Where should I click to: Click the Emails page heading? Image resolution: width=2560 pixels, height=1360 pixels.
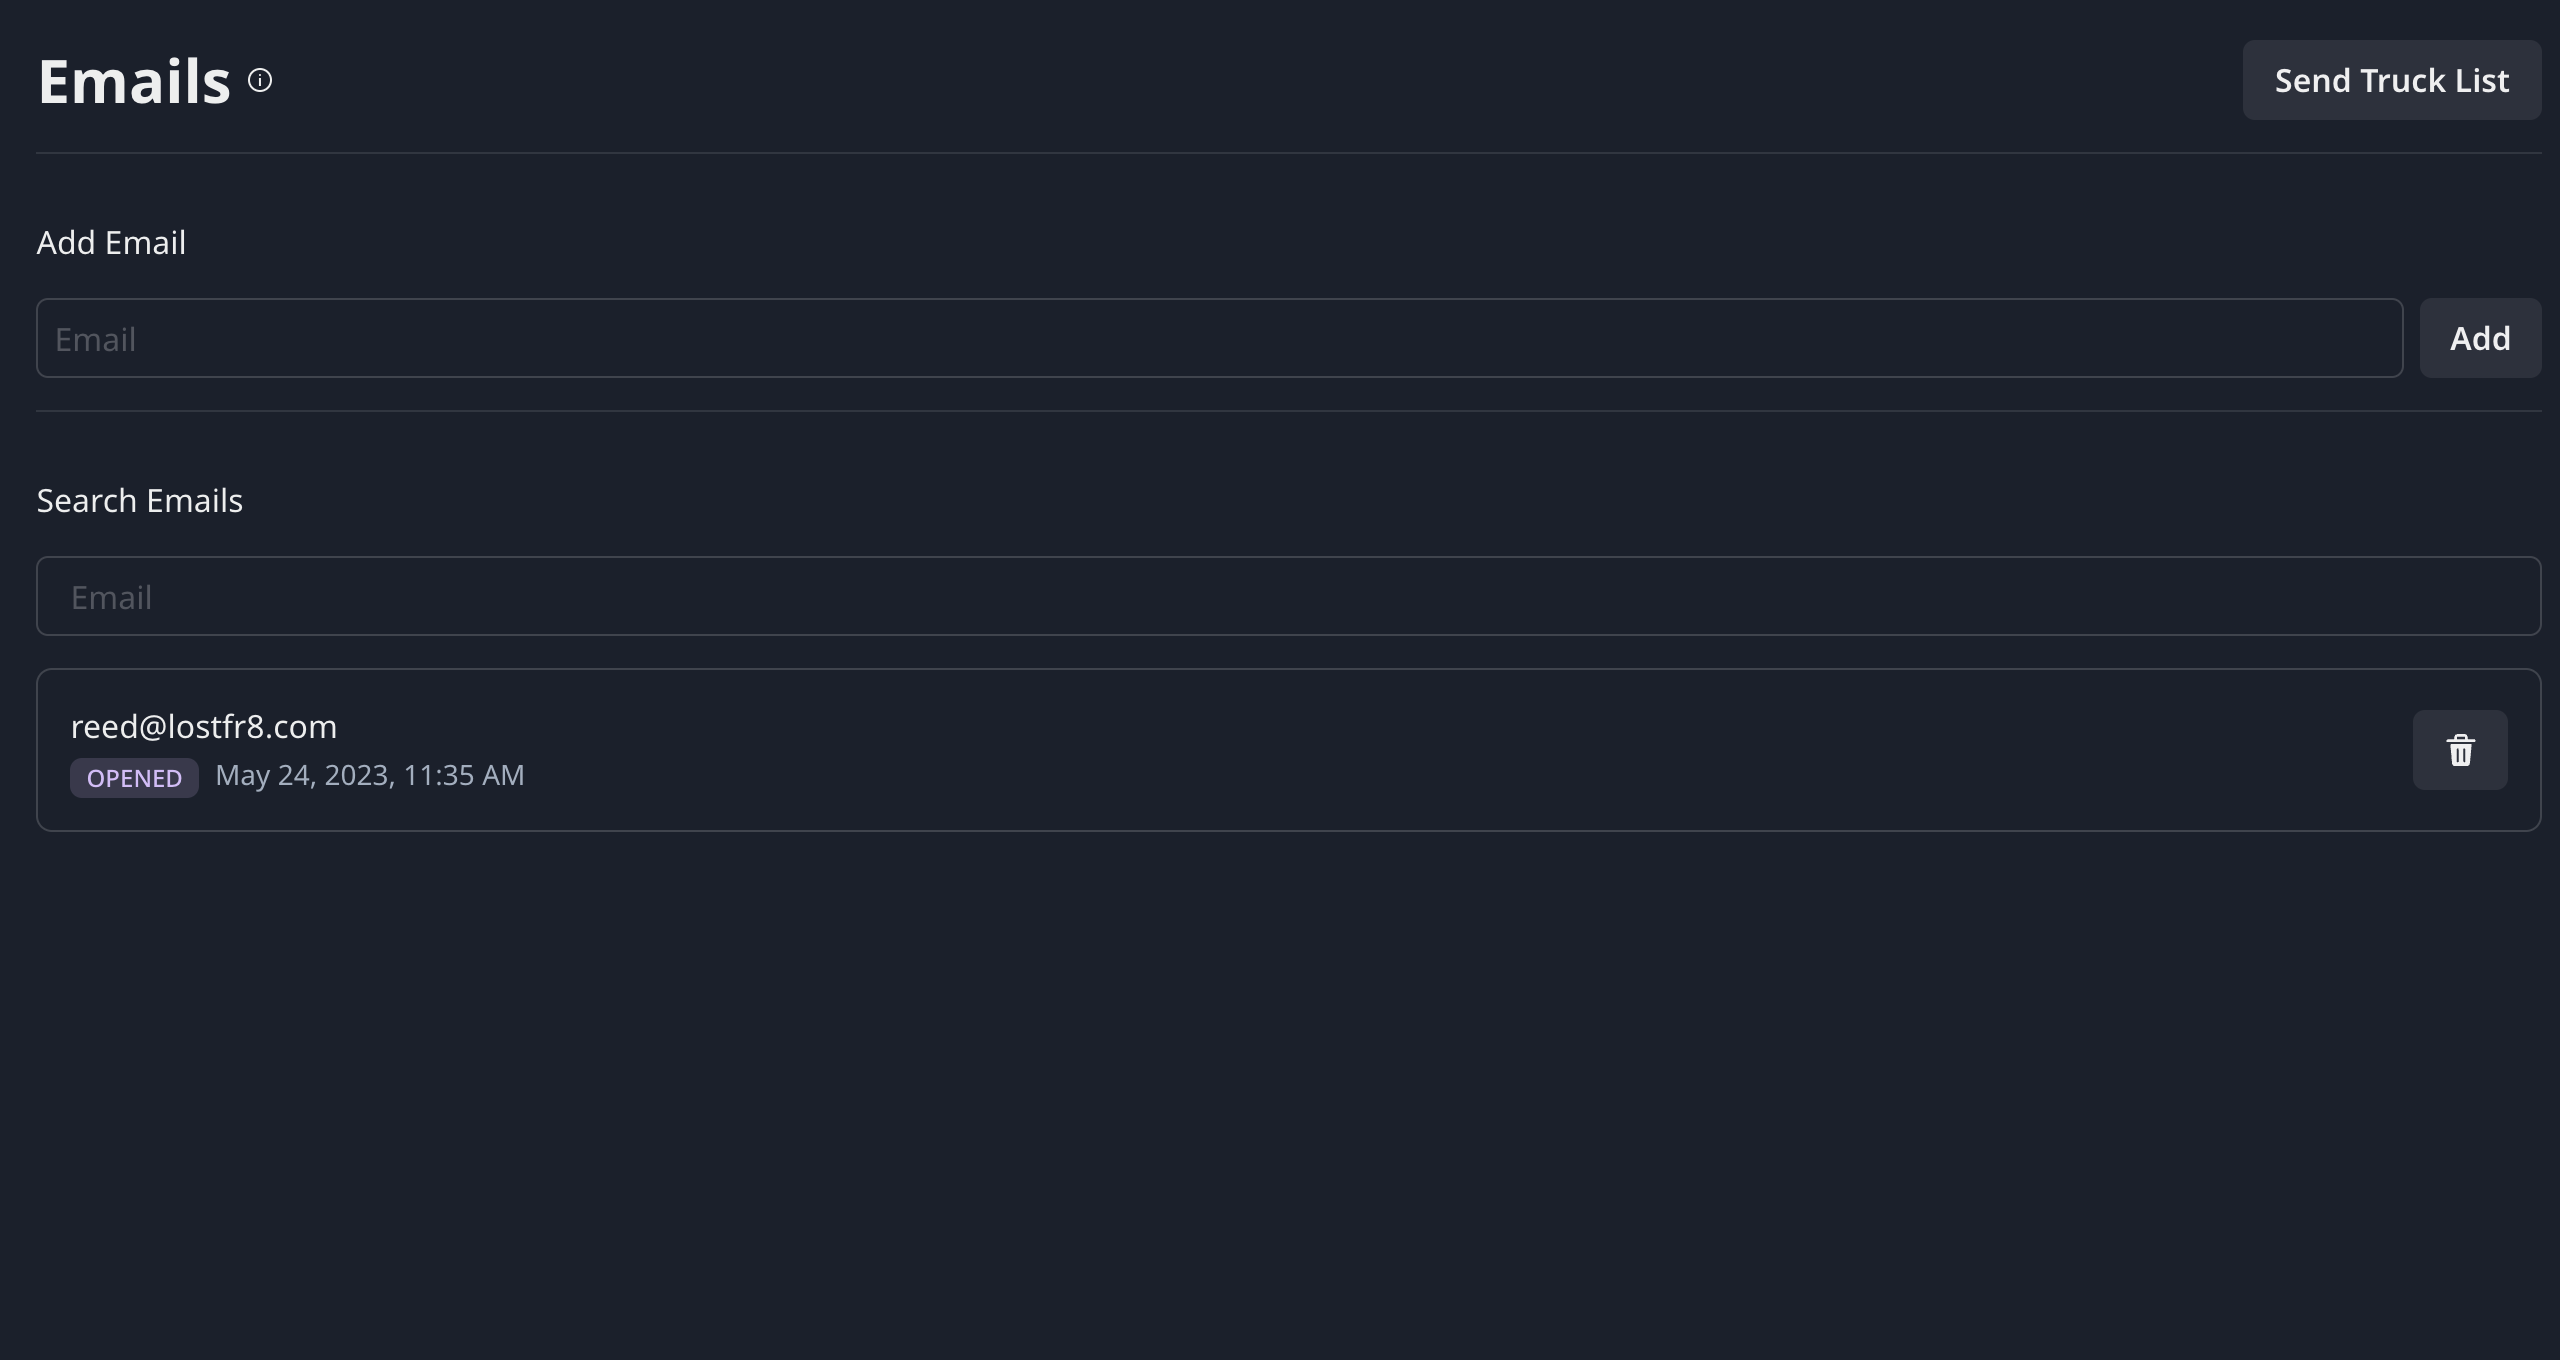click(x=134, y=81)
